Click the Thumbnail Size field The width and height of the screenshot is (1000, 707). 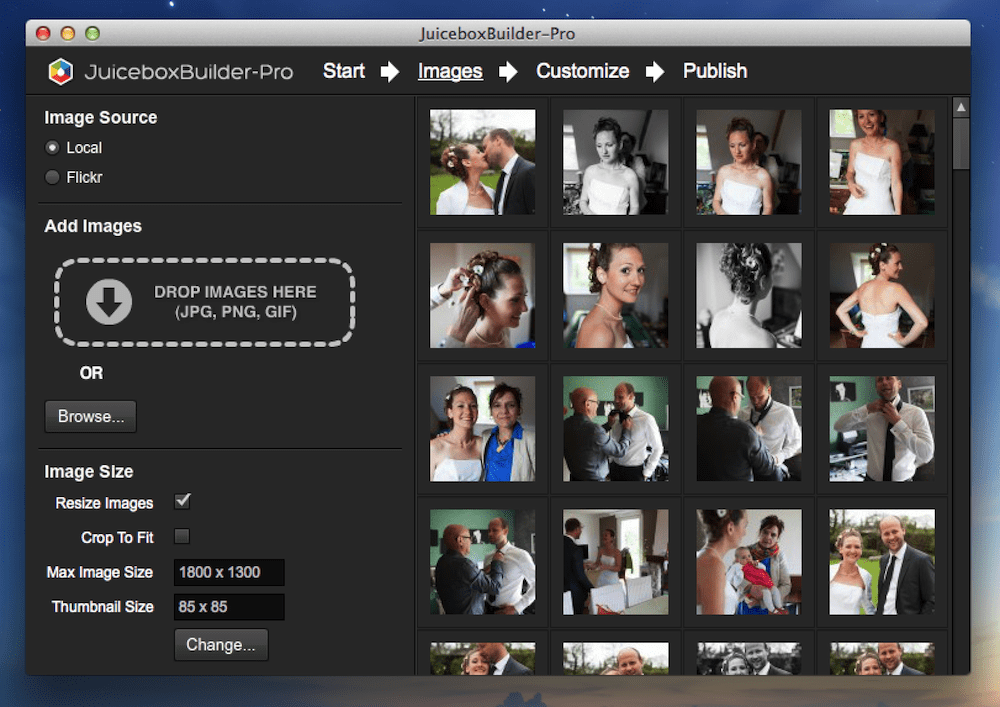(x=229, y=607)
